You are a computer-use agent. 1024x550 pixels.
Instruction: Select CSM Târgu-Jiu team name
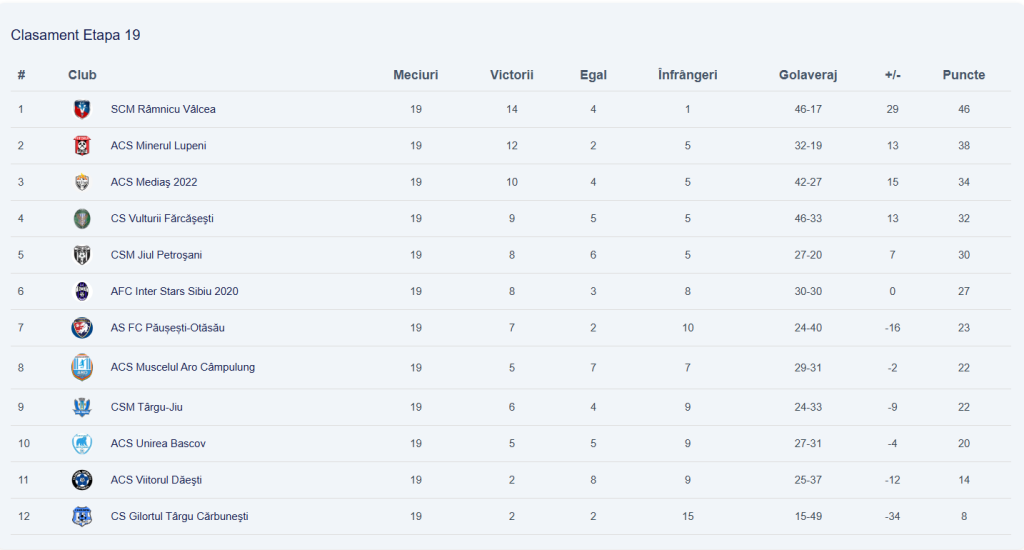point(146,407)
